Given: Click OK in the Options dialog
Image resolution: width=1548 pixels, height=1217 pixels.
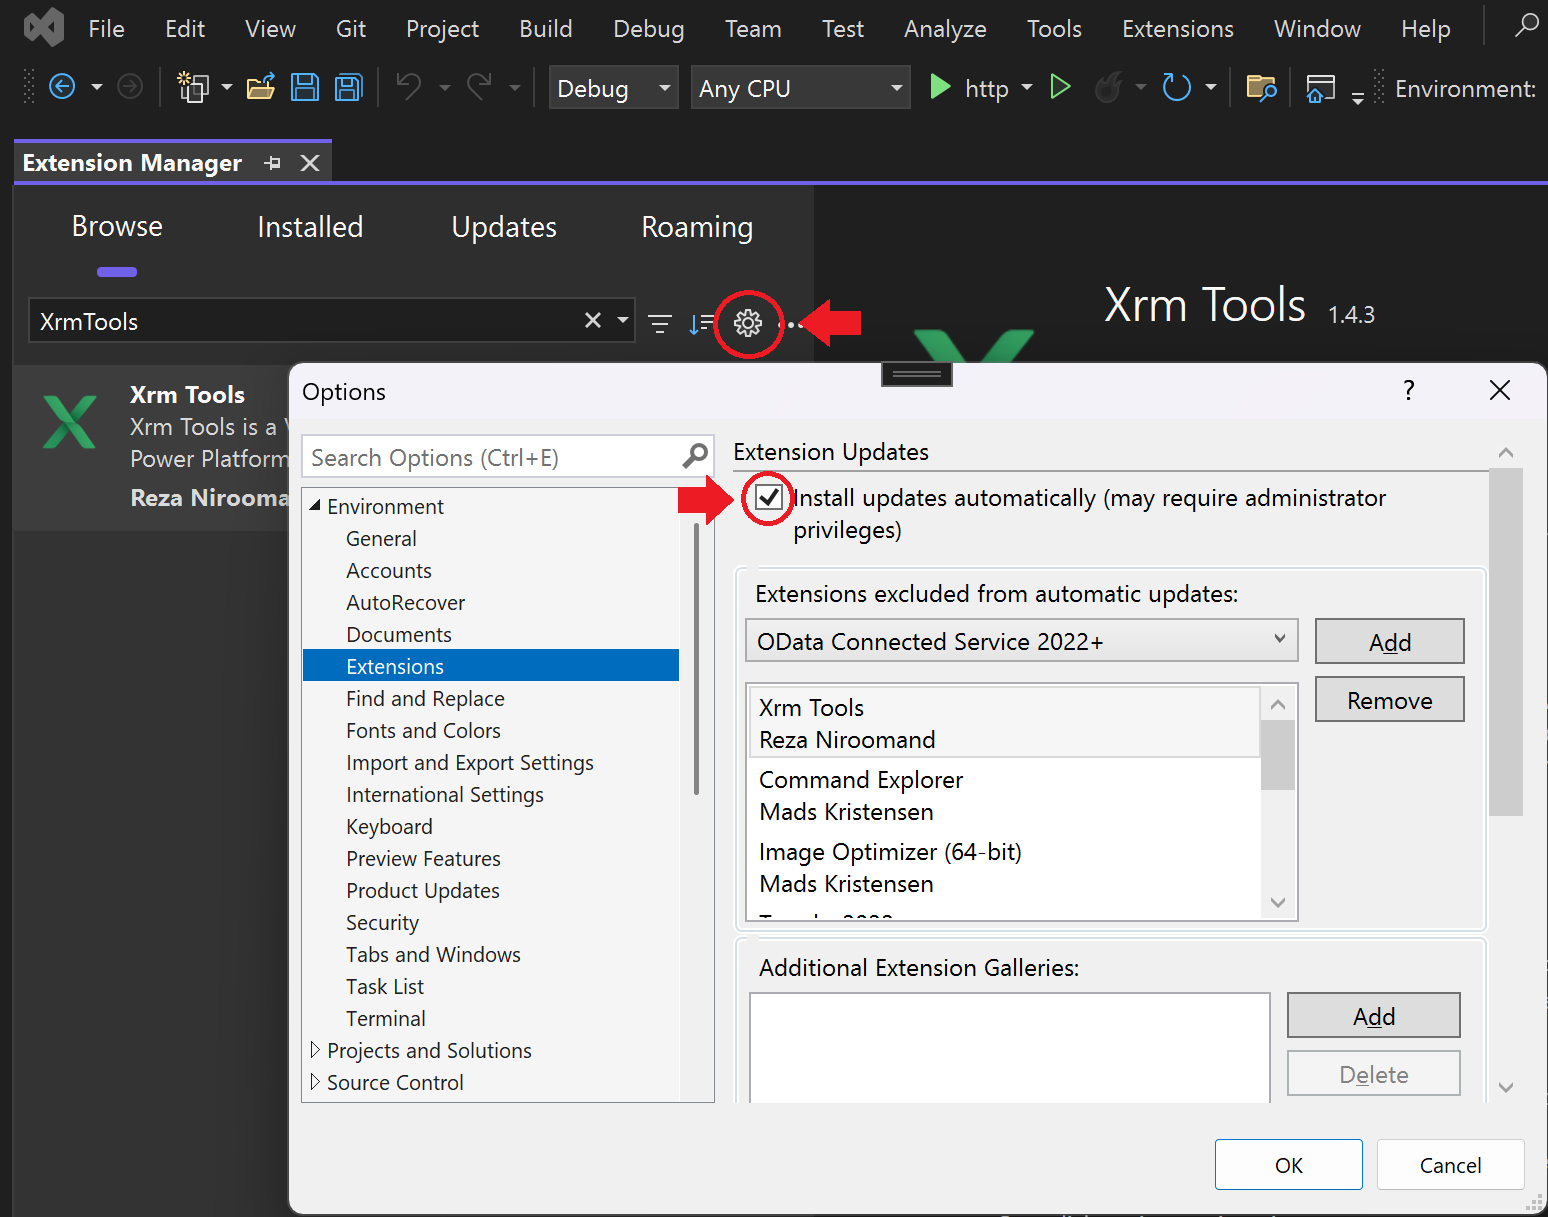Looking at the screenshot, I should pos(1288,1165).
